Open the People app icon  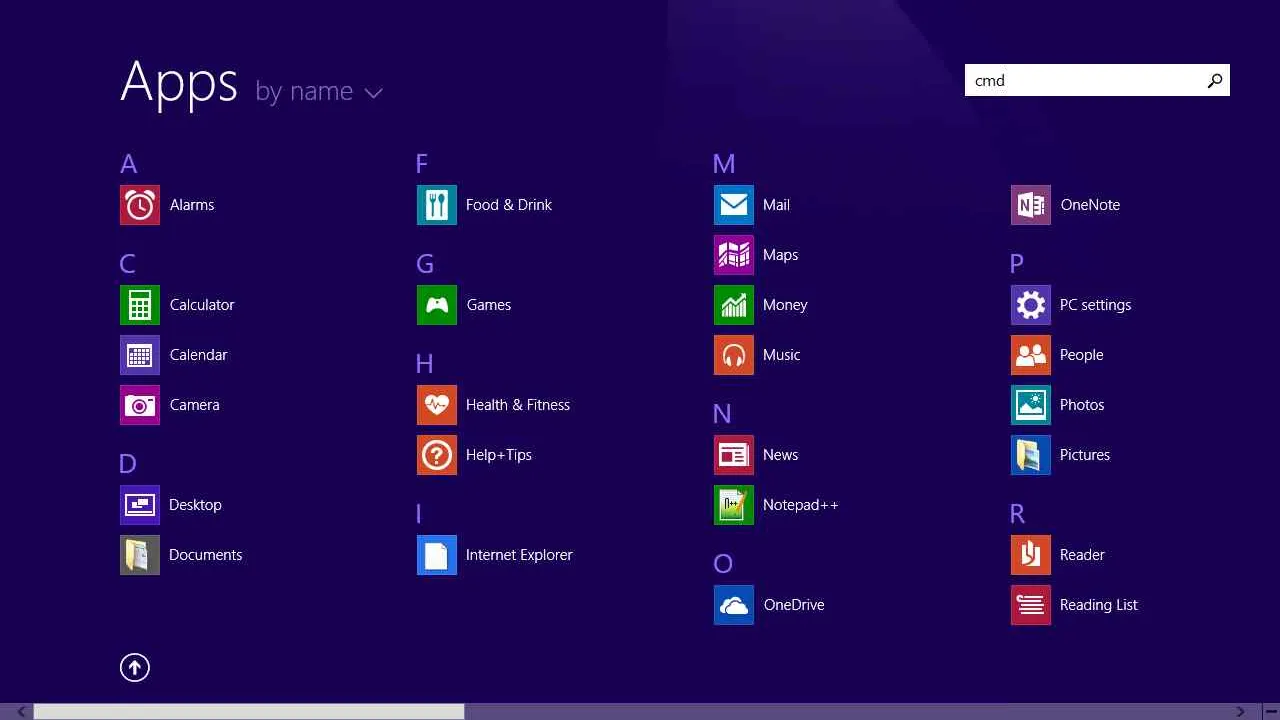coord(1031,355)
